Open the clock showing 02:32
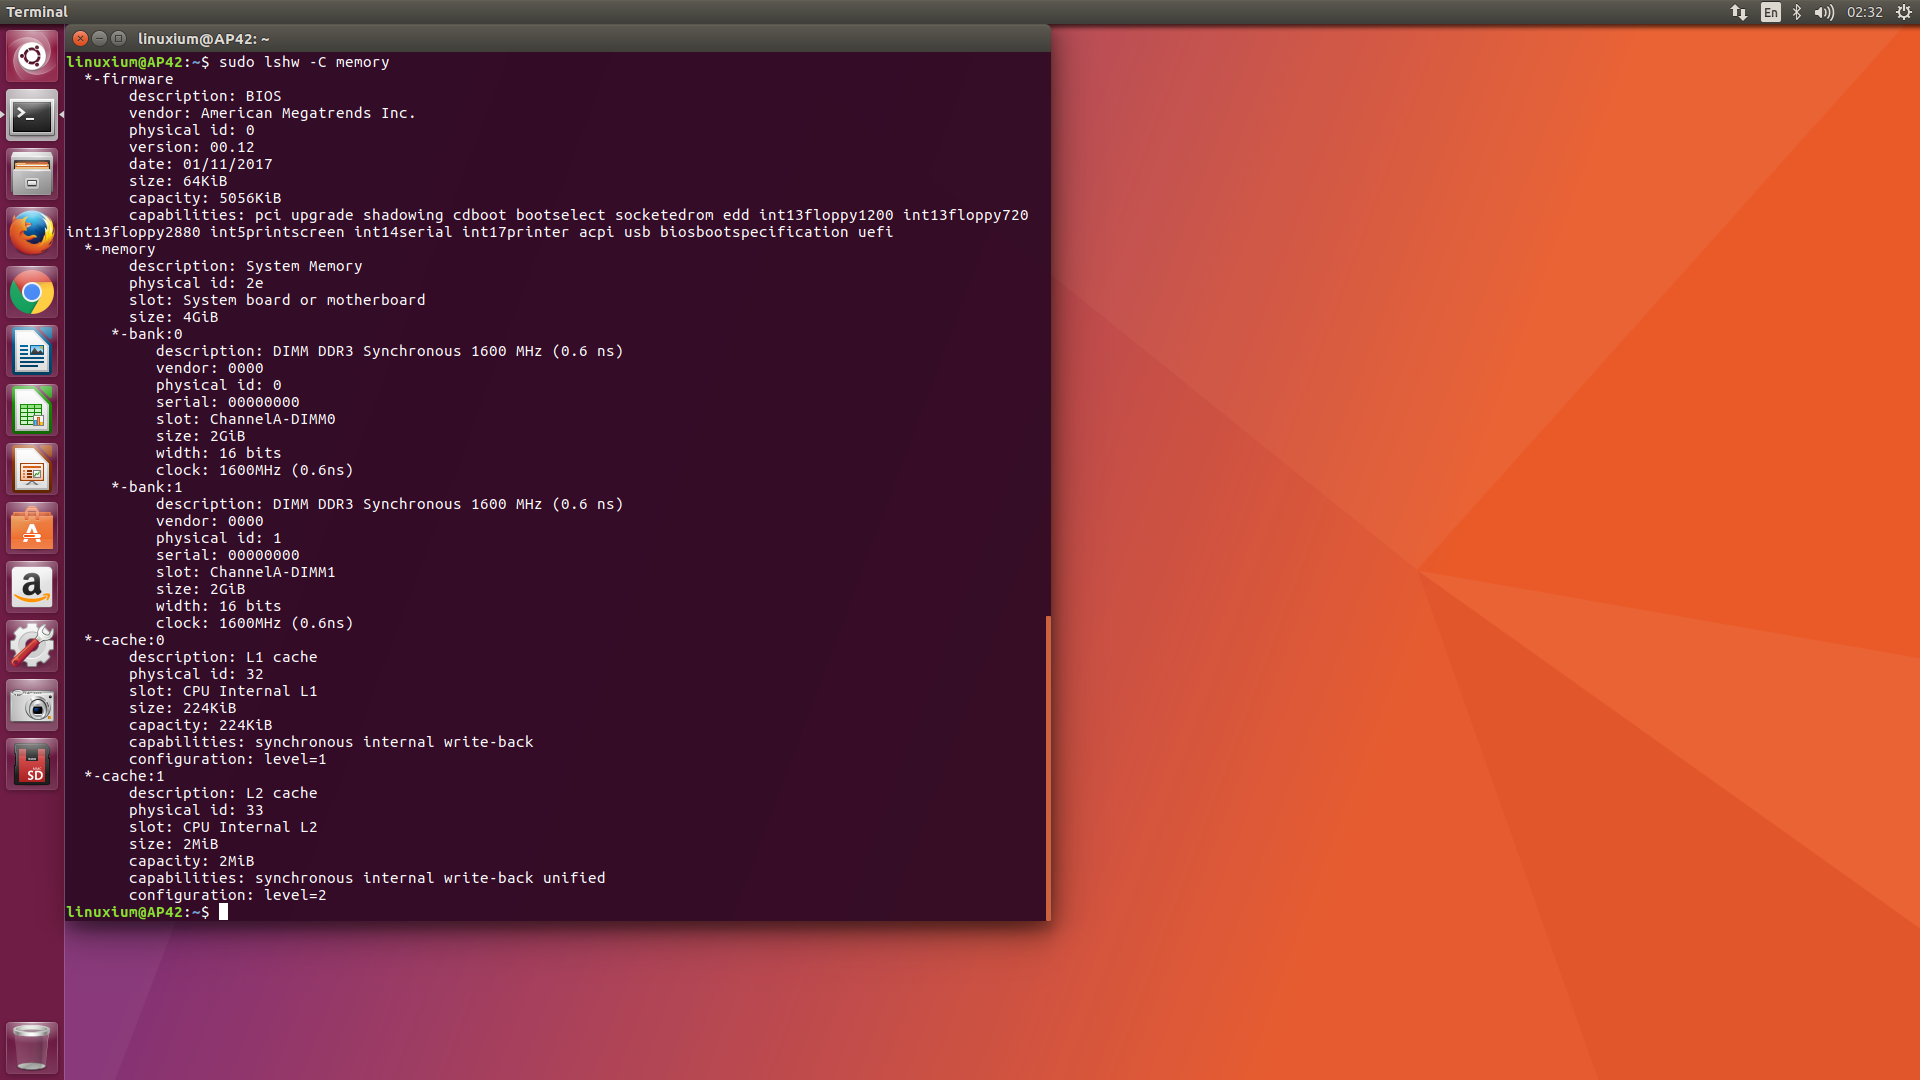 (1865, 12)
